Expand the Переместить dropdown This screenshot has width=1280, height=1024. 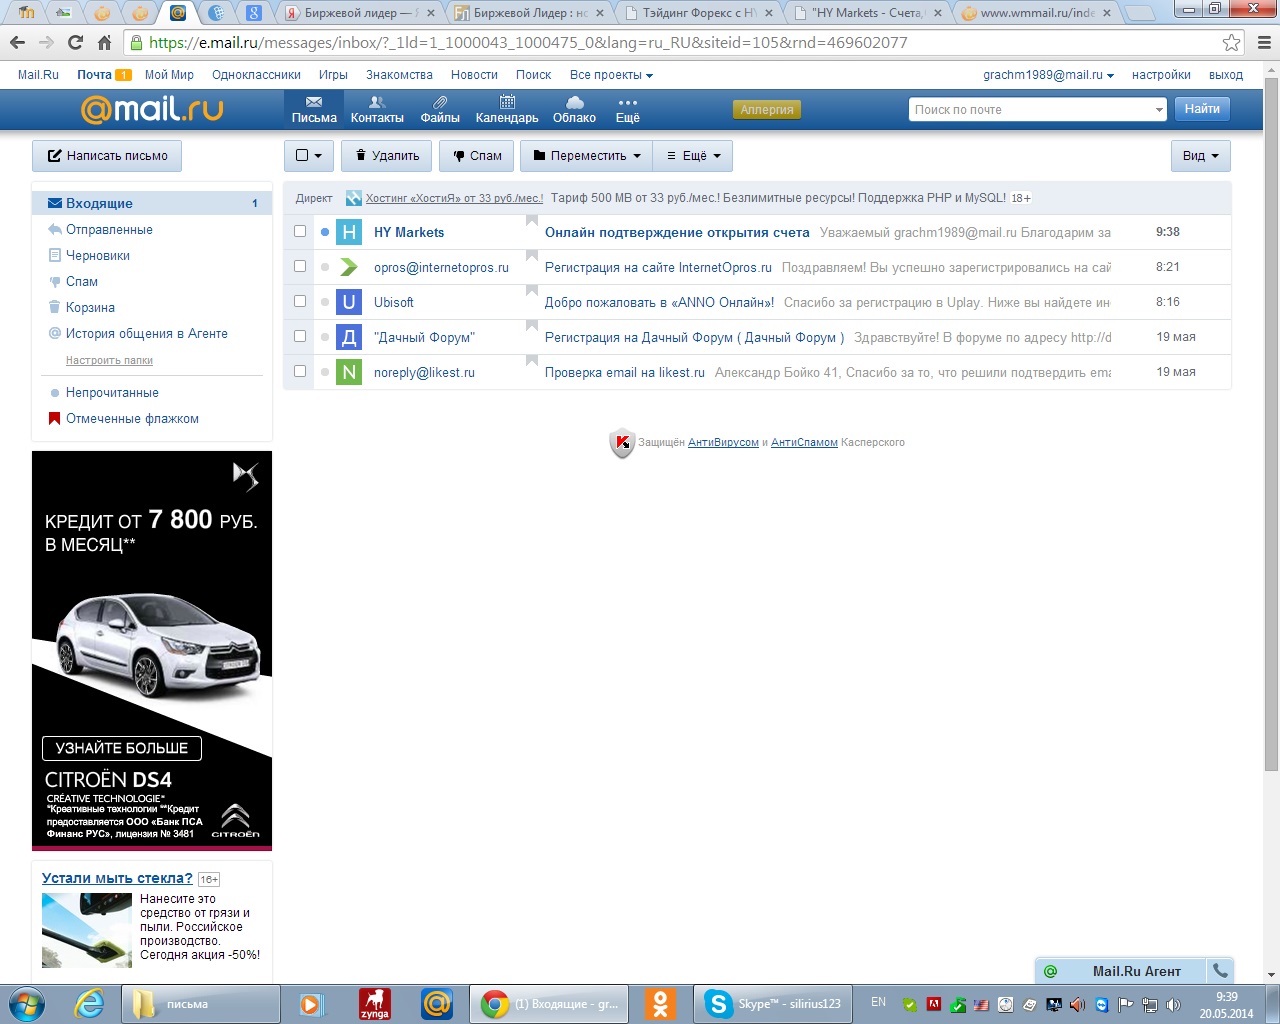pyautogui.click(x=587, y=156)
